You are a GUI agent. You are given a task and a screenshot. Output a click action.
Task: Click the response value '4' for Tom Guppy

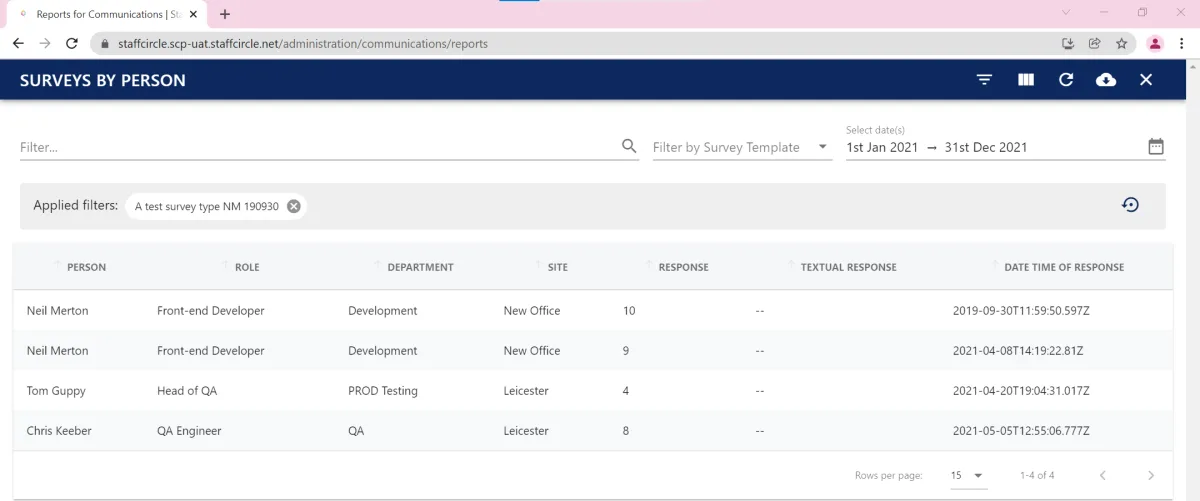pyautogui.click(x=626, y=391)
